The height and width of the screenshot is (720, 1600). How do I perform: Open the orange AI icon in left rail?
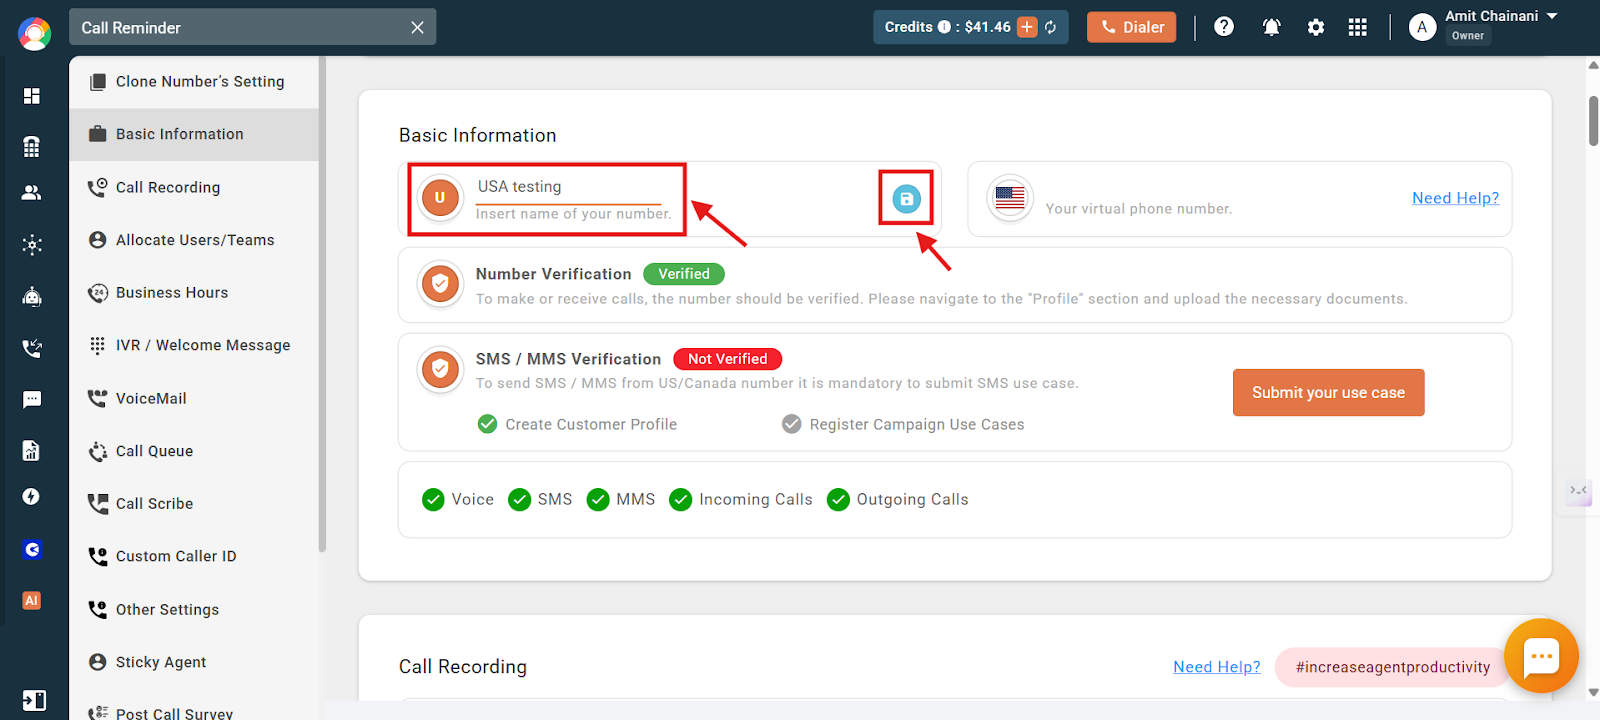(32, 600)
